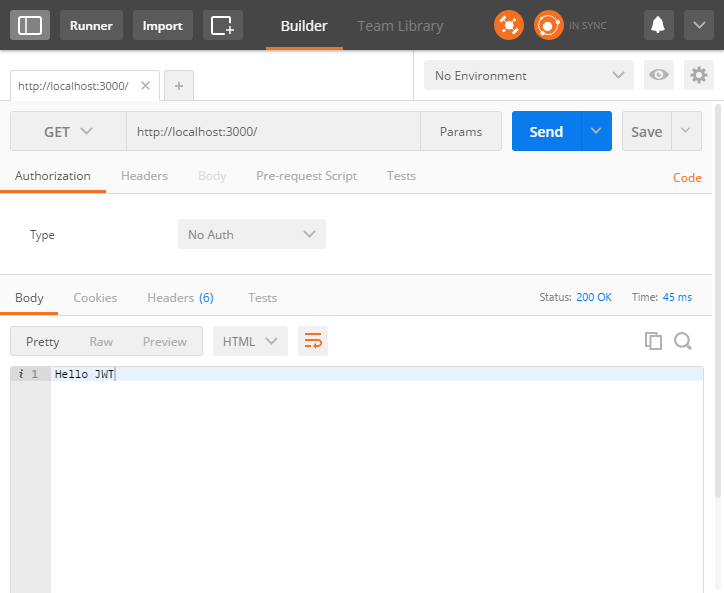
Task: Open the settings gear for environments
Action: click(x=698, y=76)
